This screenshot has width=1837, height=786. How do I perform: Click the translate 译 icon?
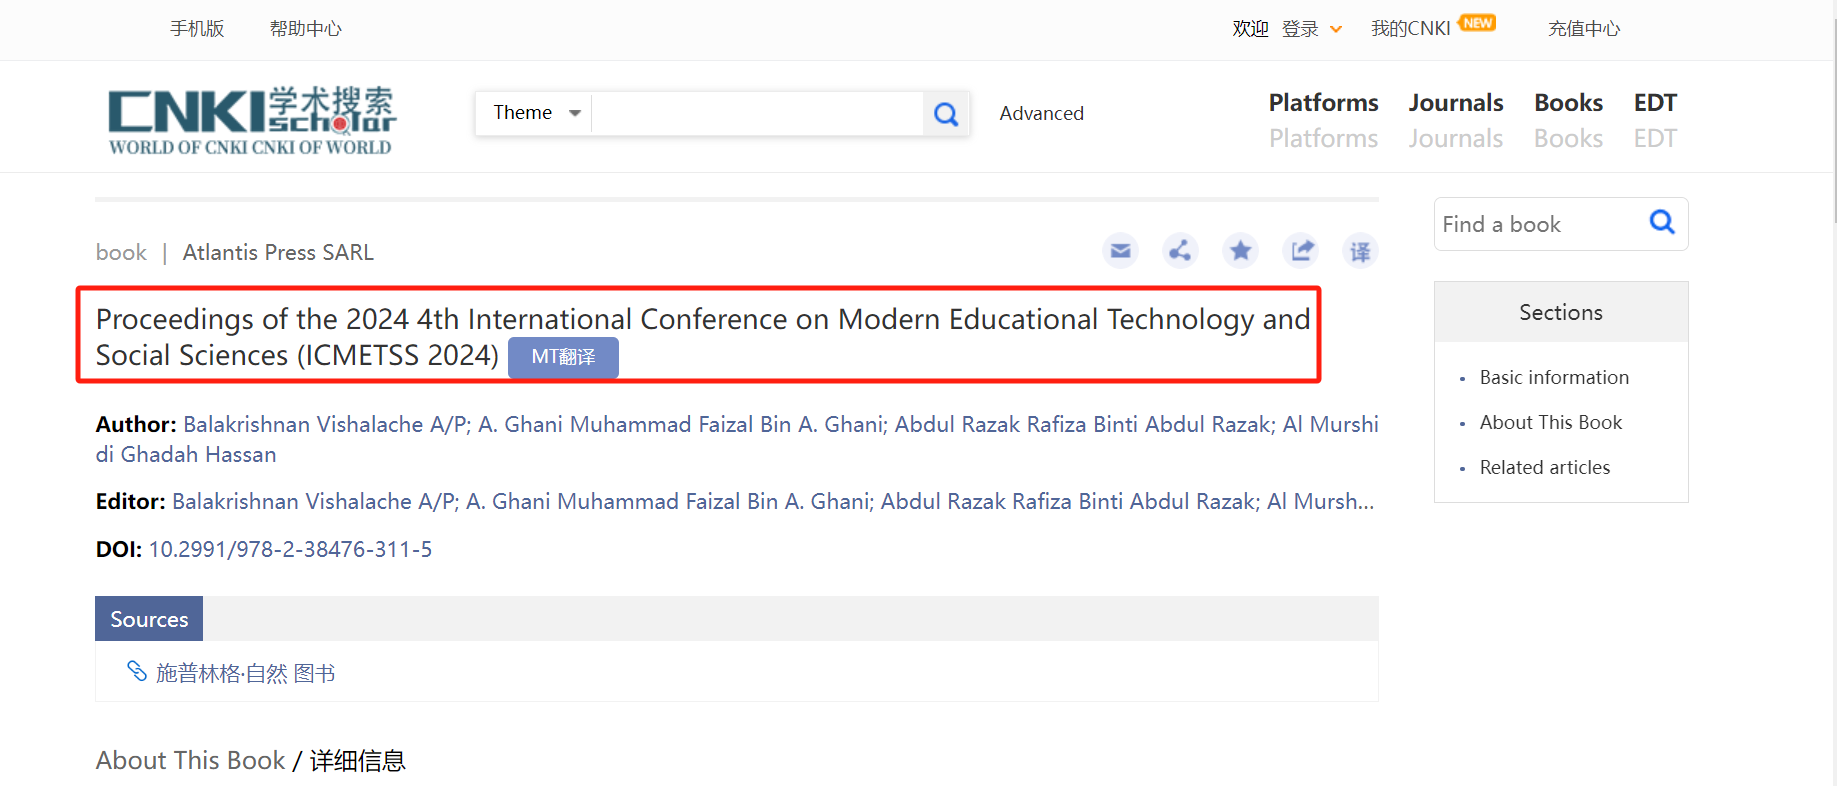pyautogui.click(x=1360, y=251)
